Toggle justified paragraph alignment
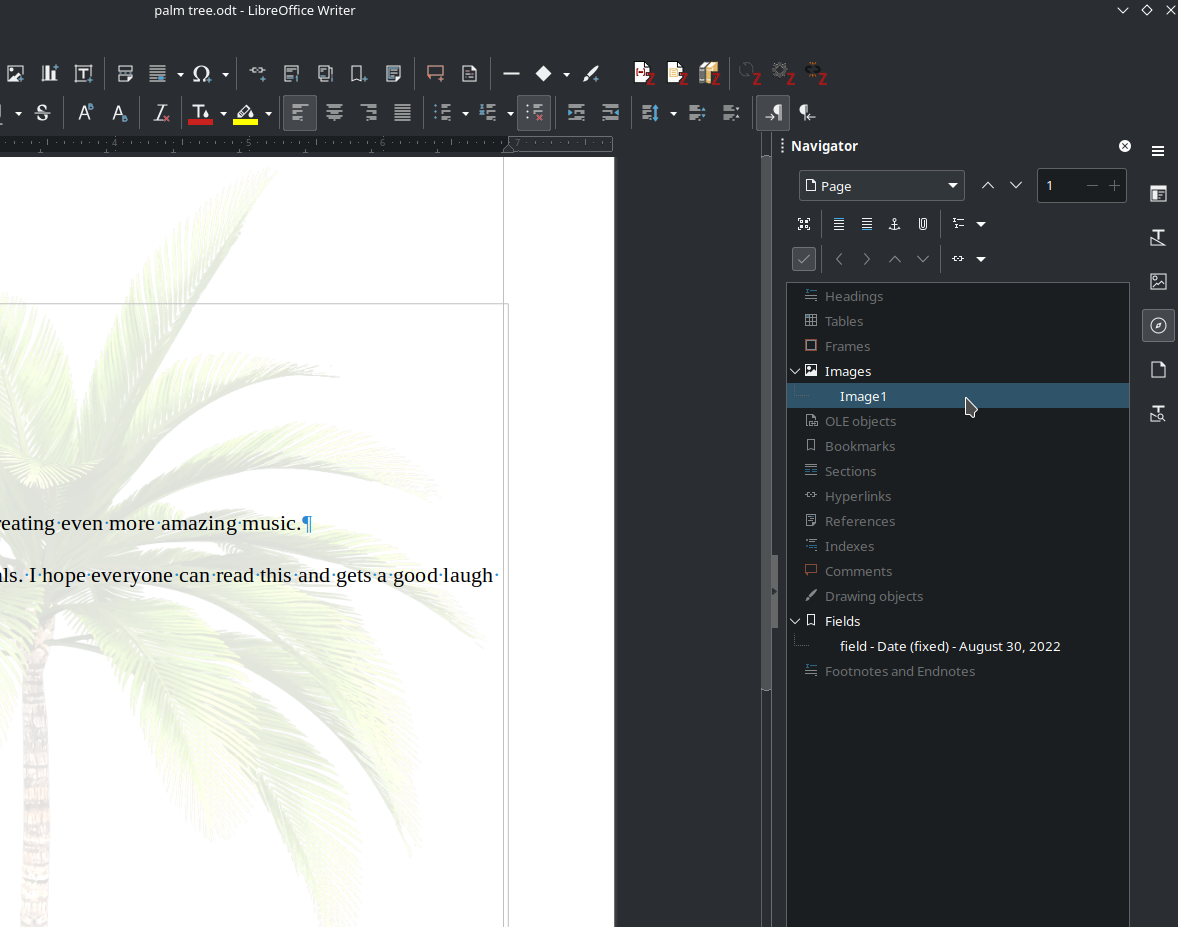The image size is (1178, 927). click(x=402, y=113)
